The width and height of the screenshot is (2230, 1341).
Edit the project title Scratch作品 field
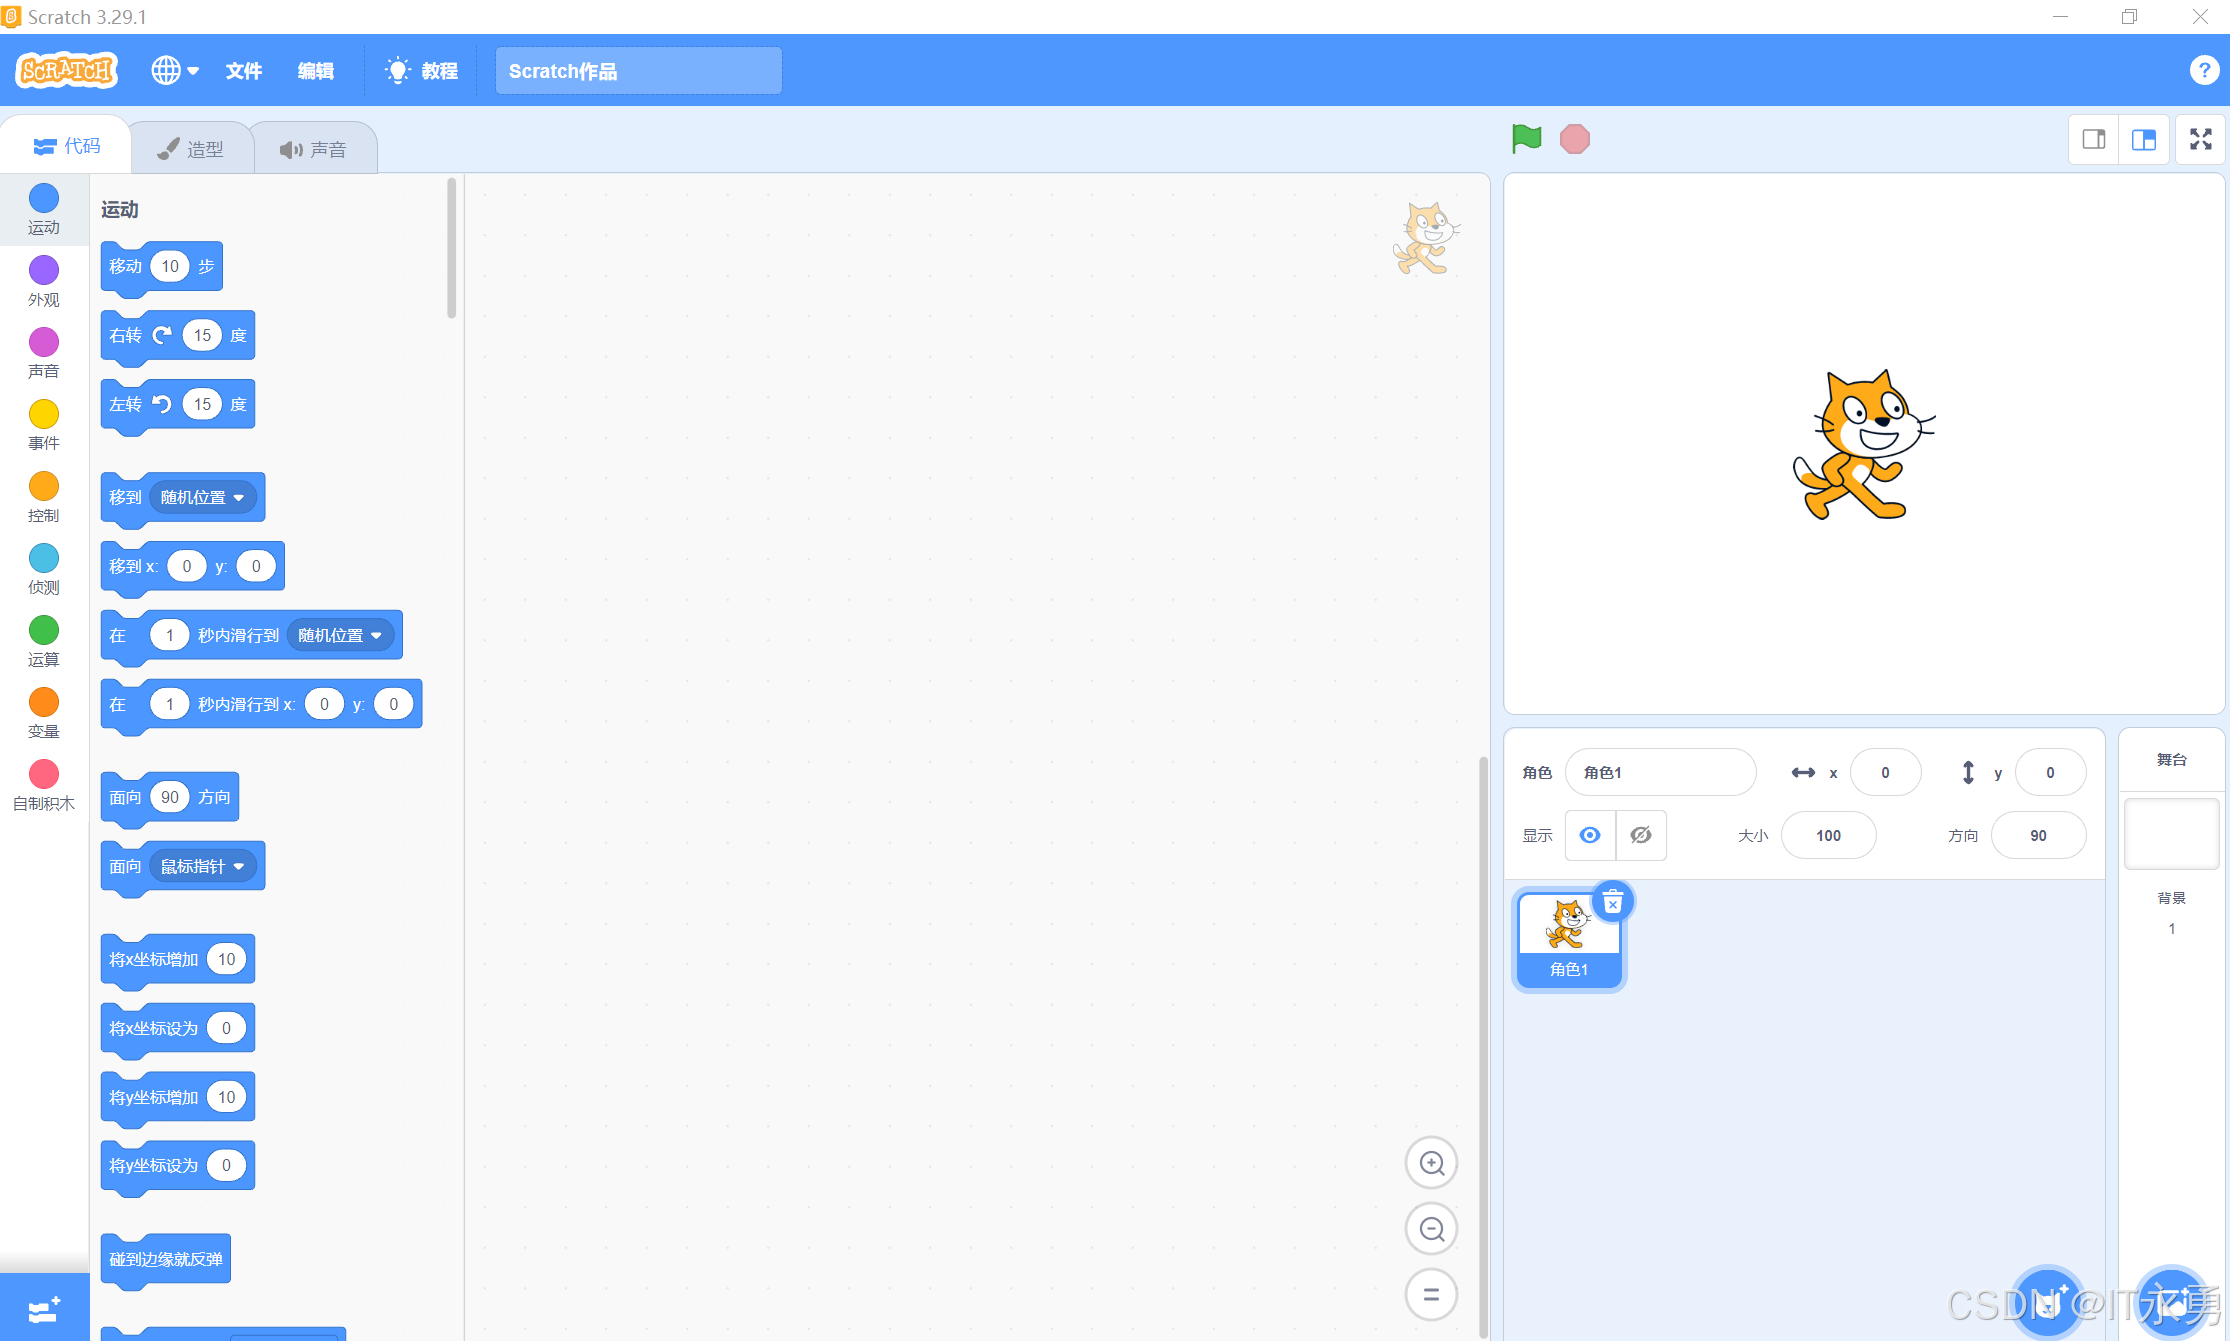coord(638,71)
